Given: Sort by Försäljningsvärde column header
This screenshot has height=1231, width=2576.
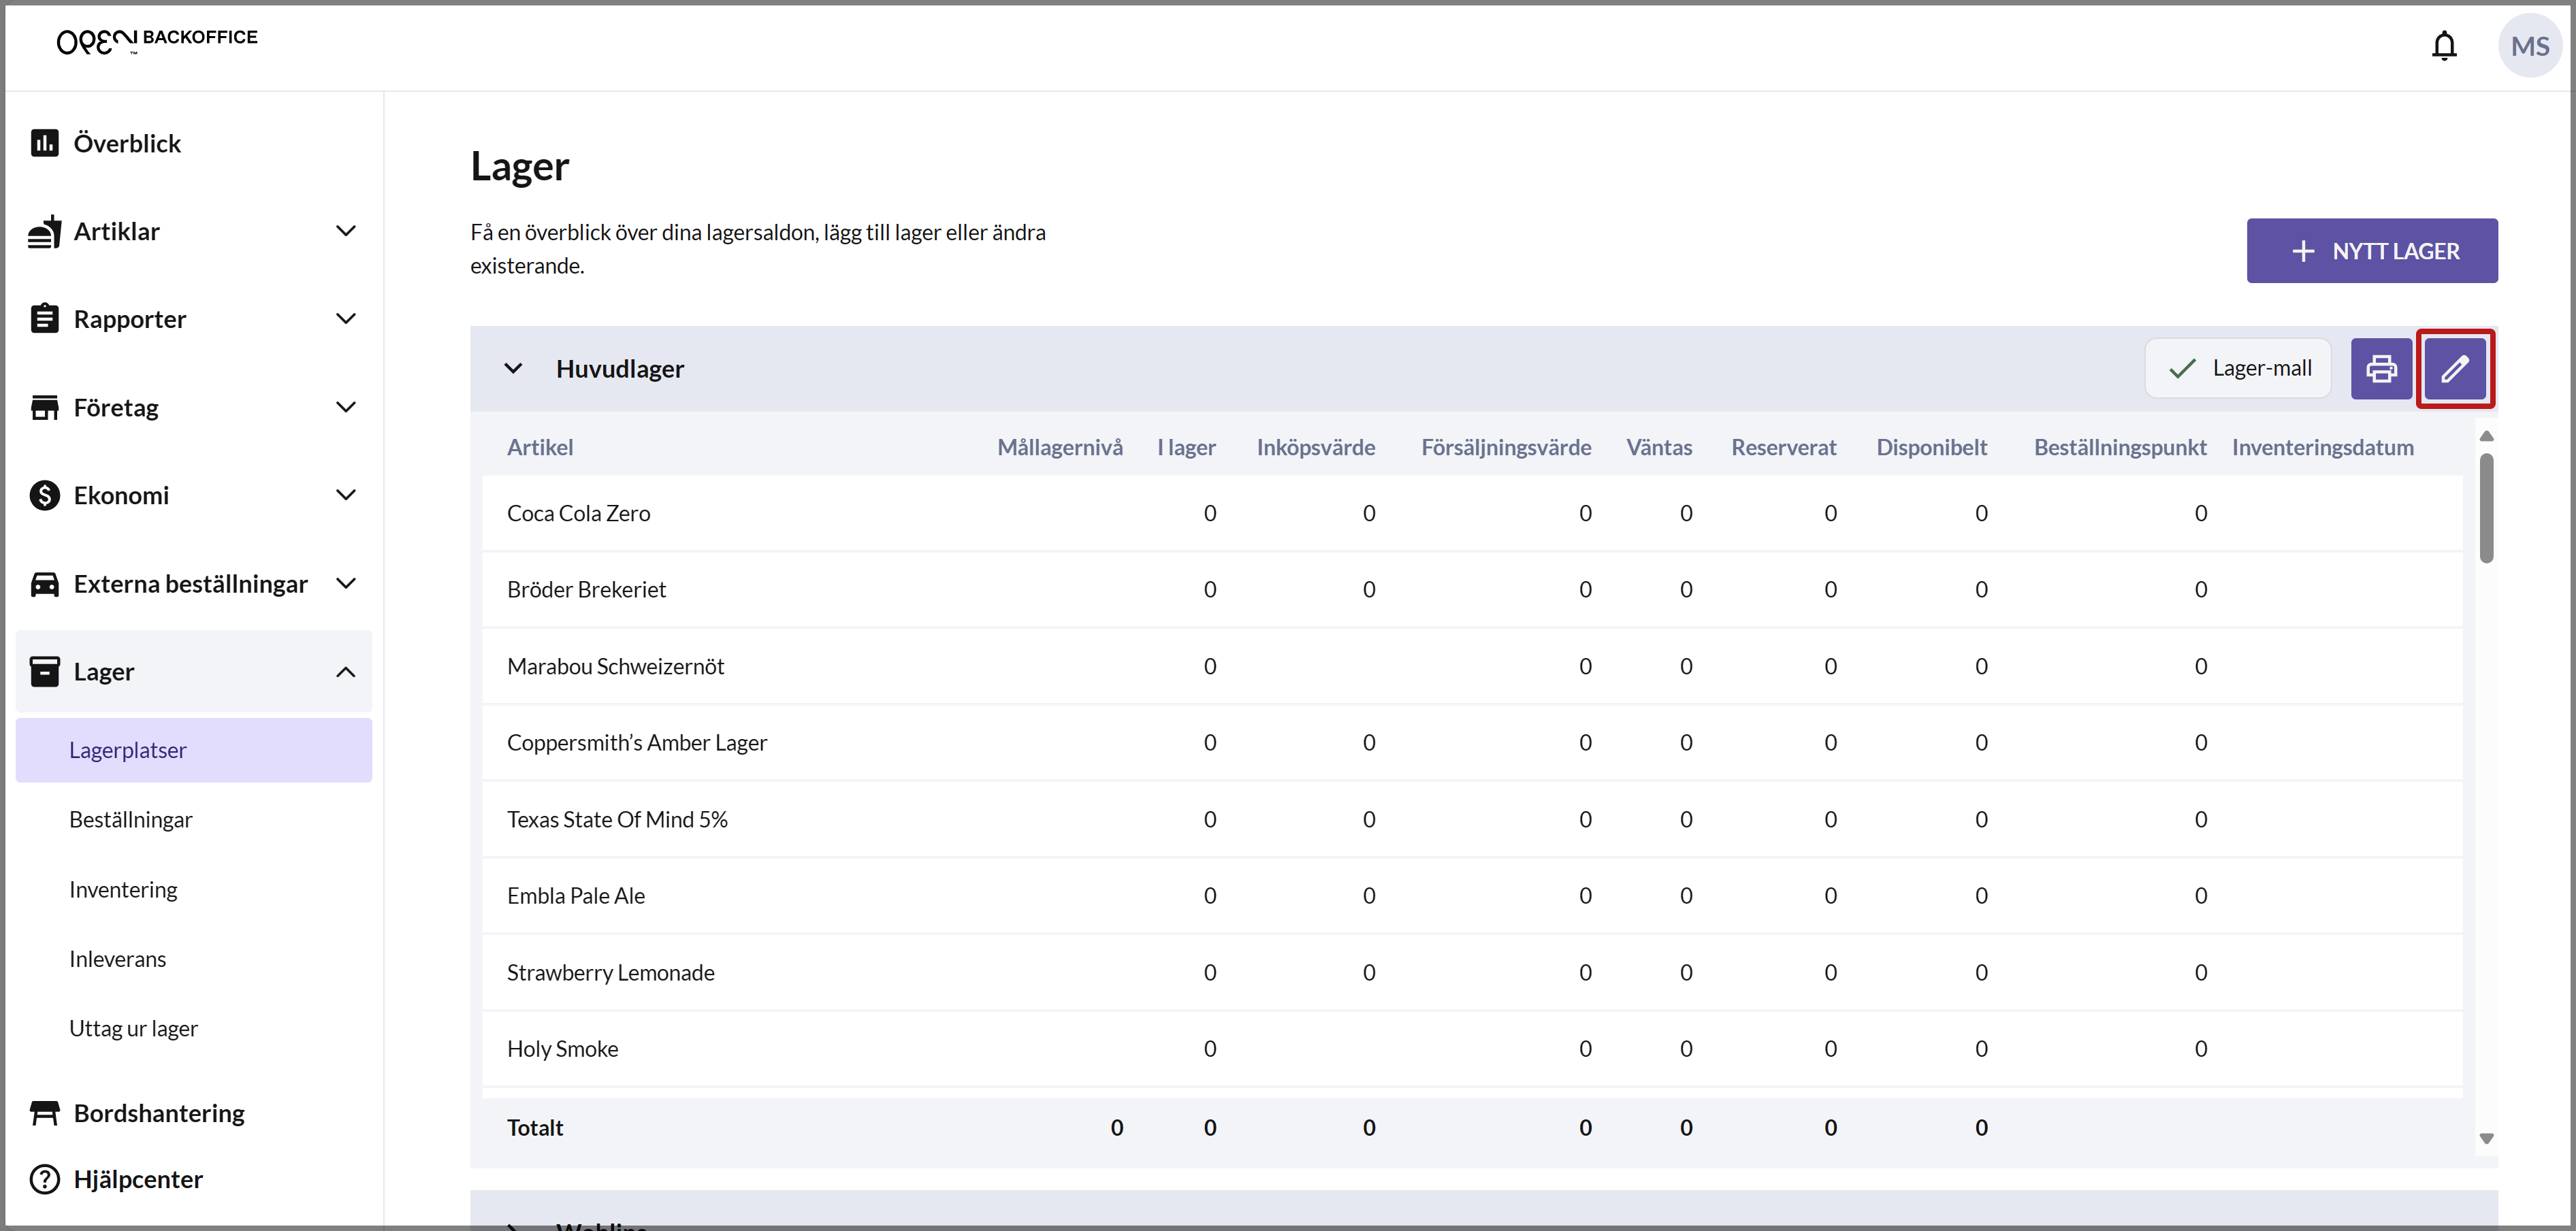Looking at the screenshot, I should click(1506, 447).
